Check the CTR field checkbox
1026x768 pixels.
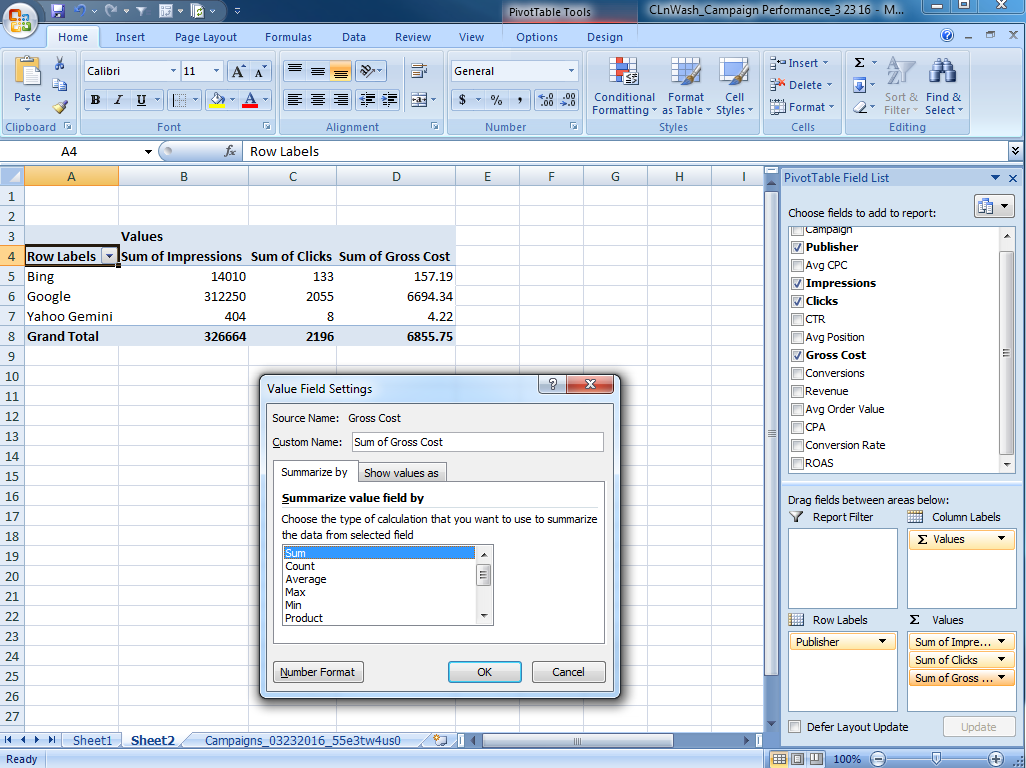797,319
